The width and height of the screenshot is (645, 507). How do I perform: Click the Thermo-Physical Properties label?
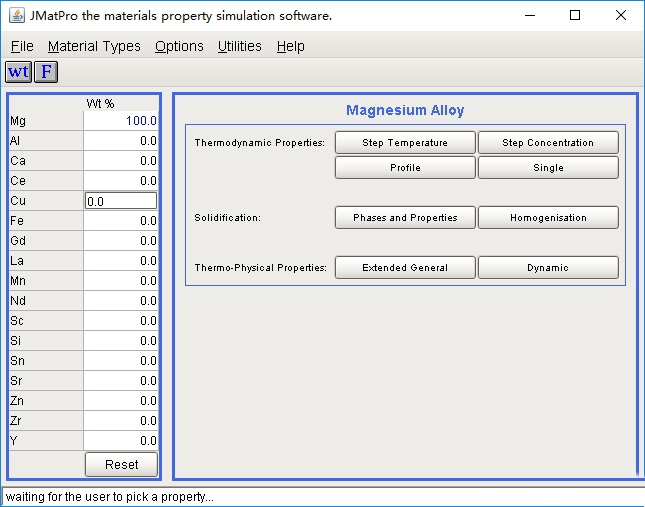tap(260, 268)
